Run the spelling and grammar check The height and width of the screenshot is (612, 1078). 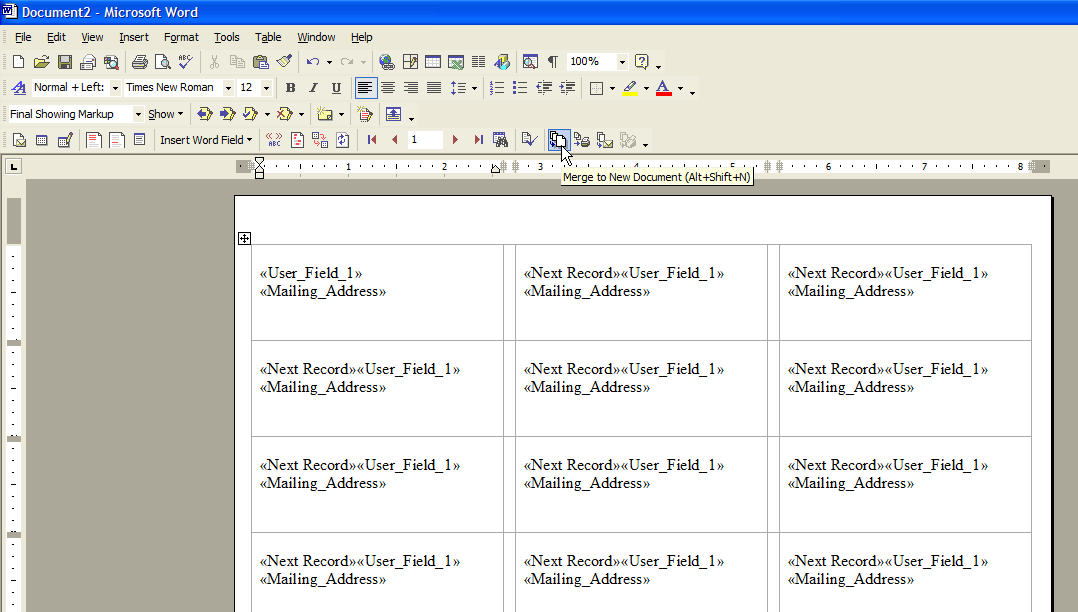(x=186, y=62)
